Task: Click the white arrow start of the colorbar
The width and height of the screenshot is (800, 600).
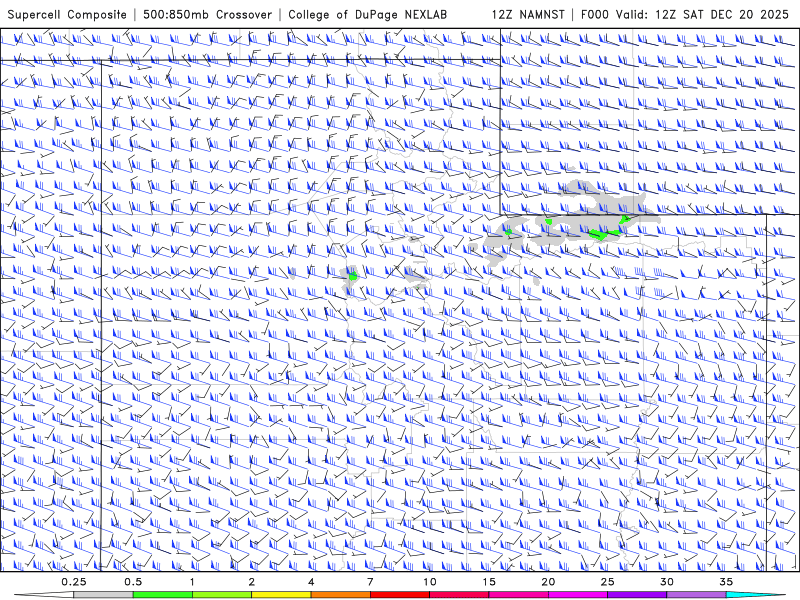Action: [44, 595]
